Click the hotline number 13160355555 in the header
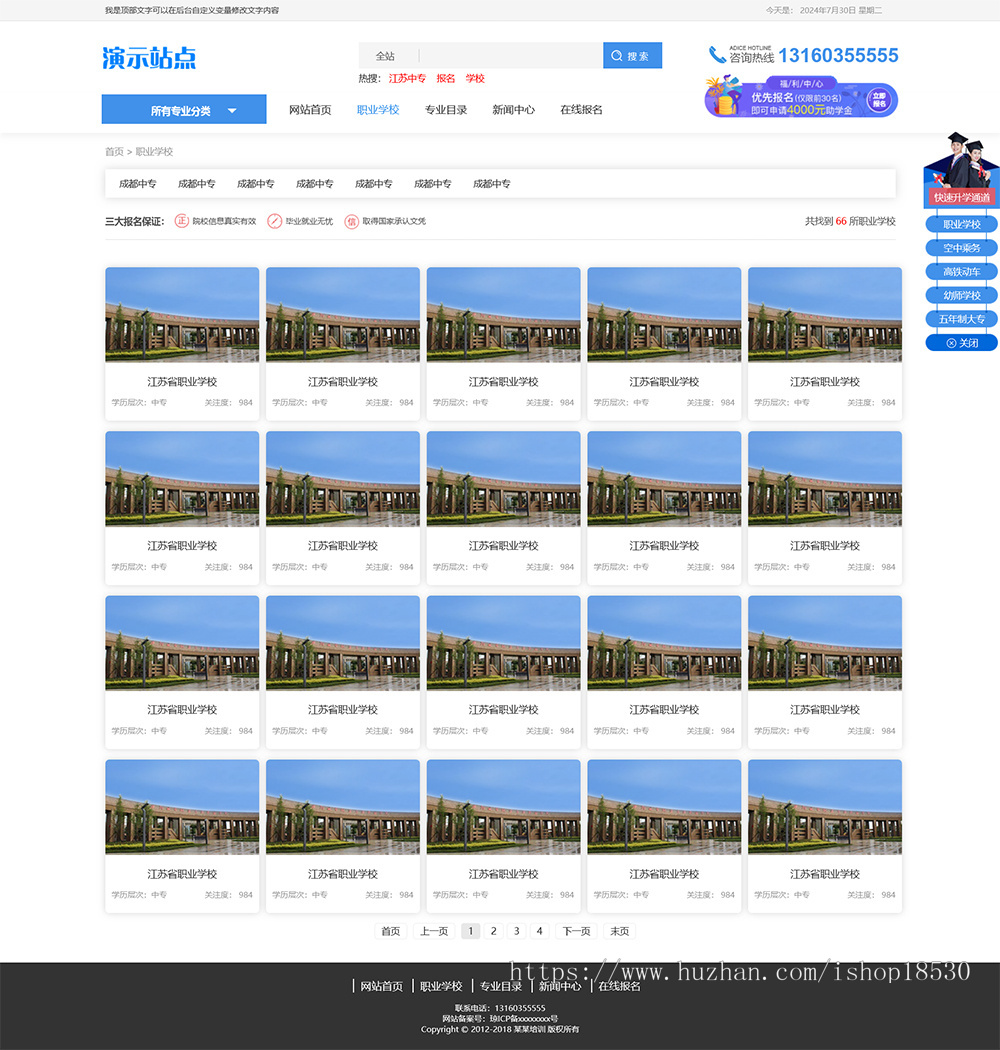Screen dimensions: 1000x1050 (x=838, y=56)
